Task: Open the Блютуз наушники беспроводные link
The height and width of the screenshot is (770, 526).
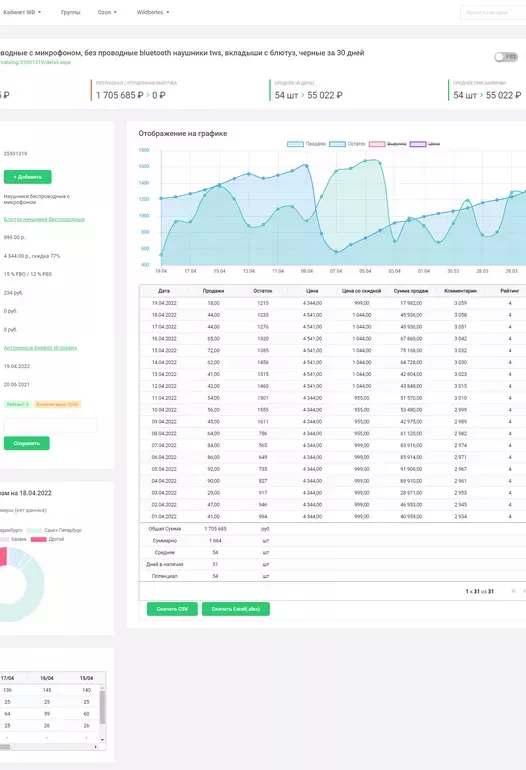Action: (x=44, y=219)
